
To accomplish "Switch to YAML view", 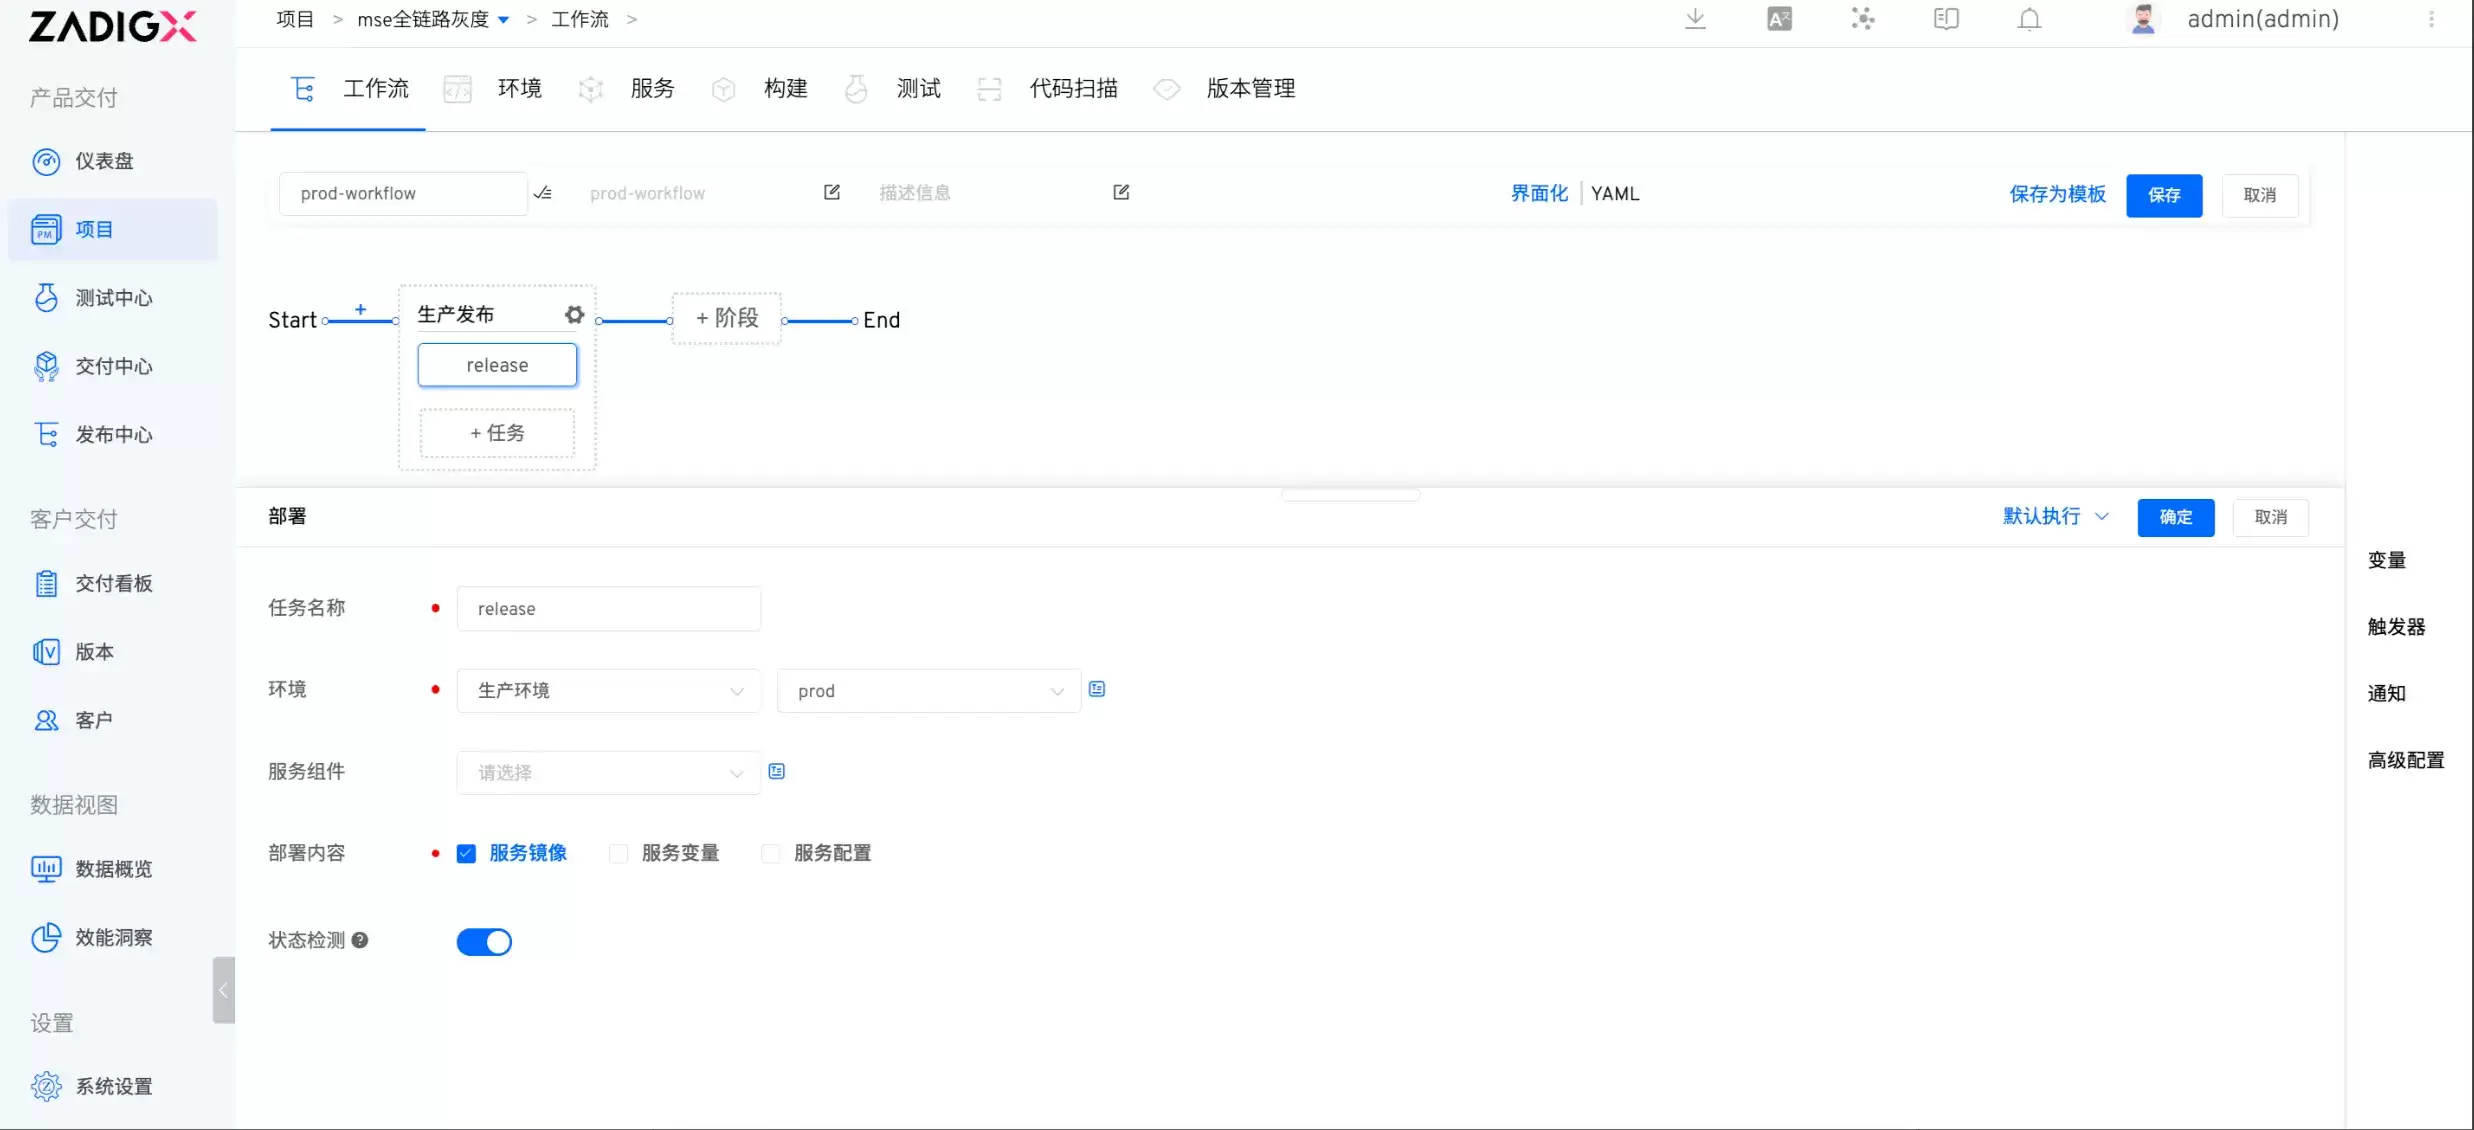I will (1615, 194).
